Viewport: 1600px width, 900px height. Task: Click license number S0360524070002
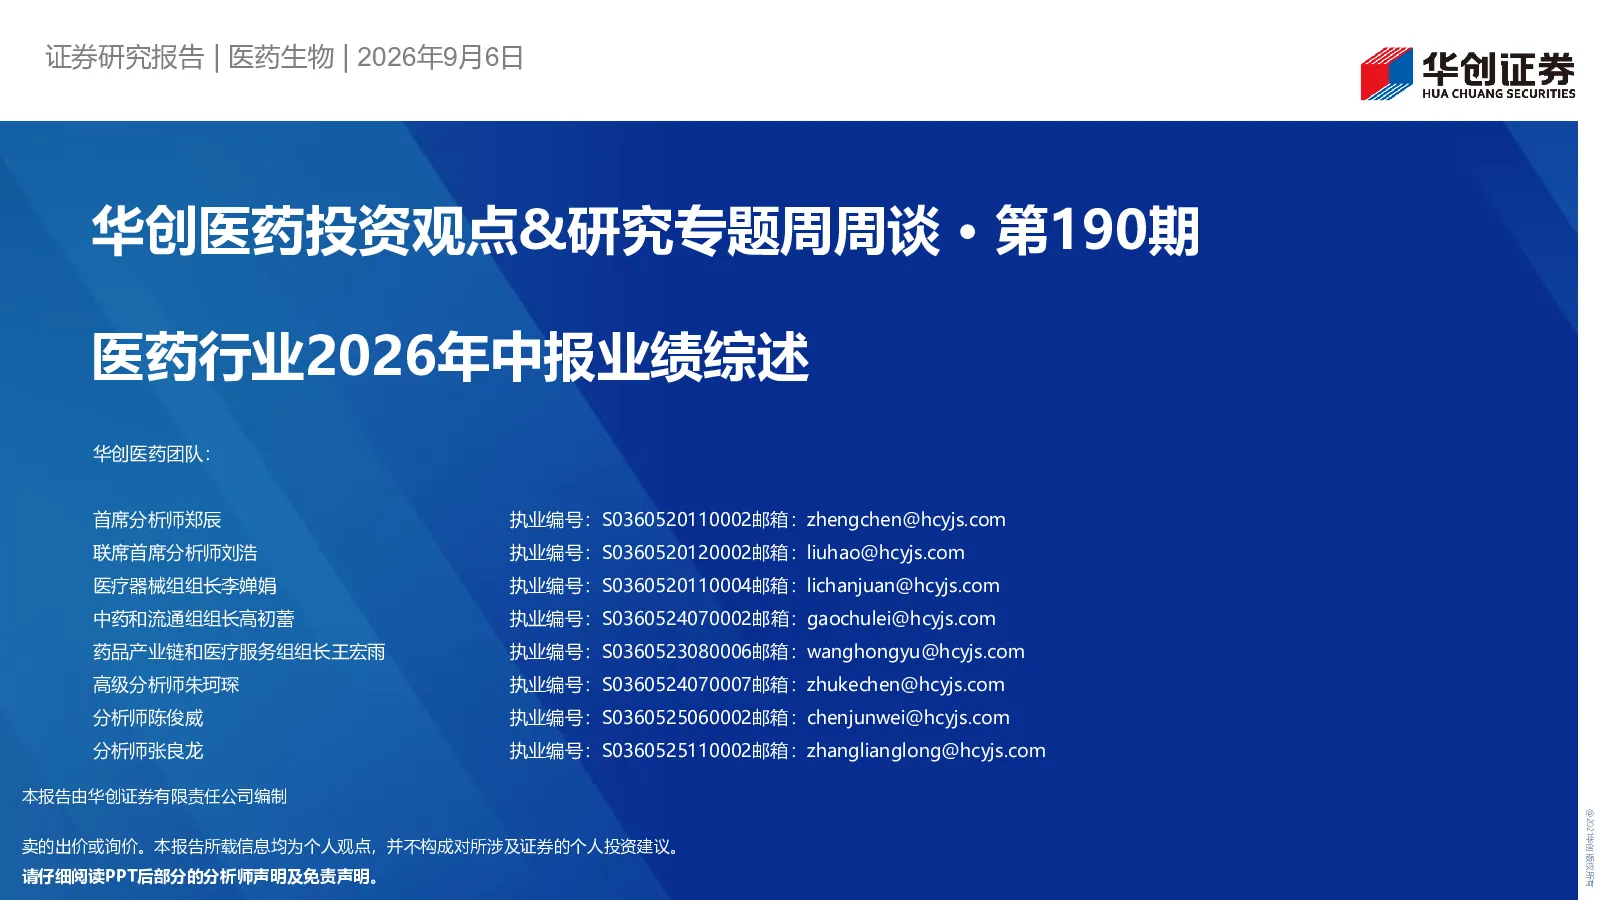676,619
